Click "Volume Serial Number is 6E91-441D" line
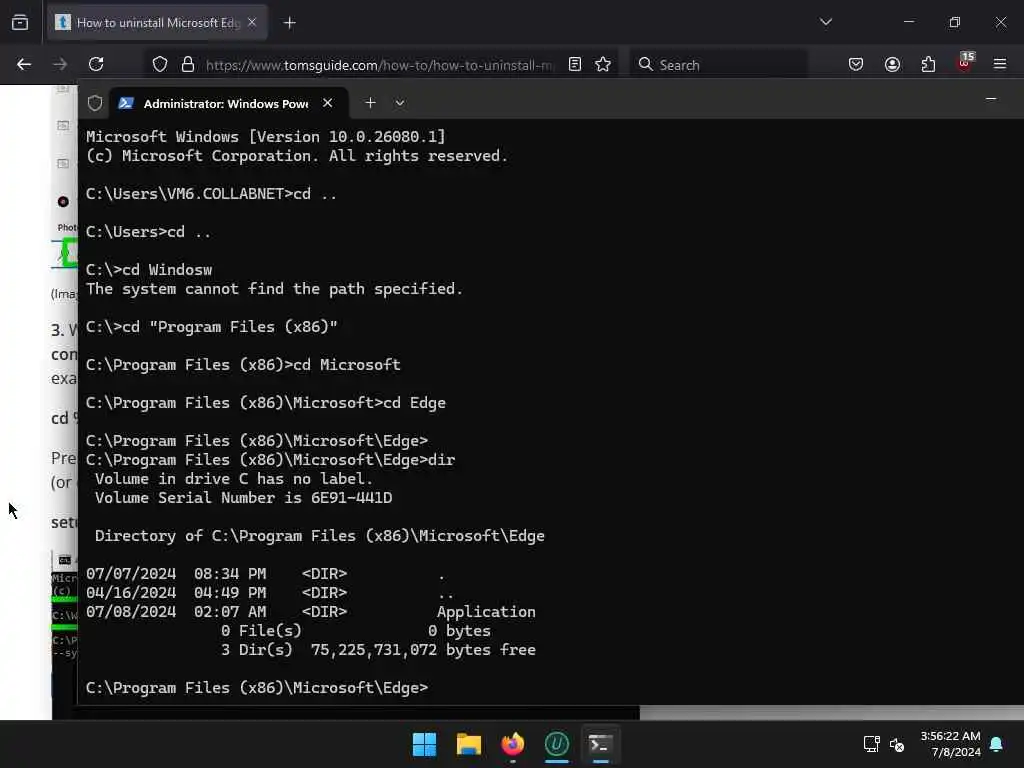1024x768 pixels. (x=244, y=498)
